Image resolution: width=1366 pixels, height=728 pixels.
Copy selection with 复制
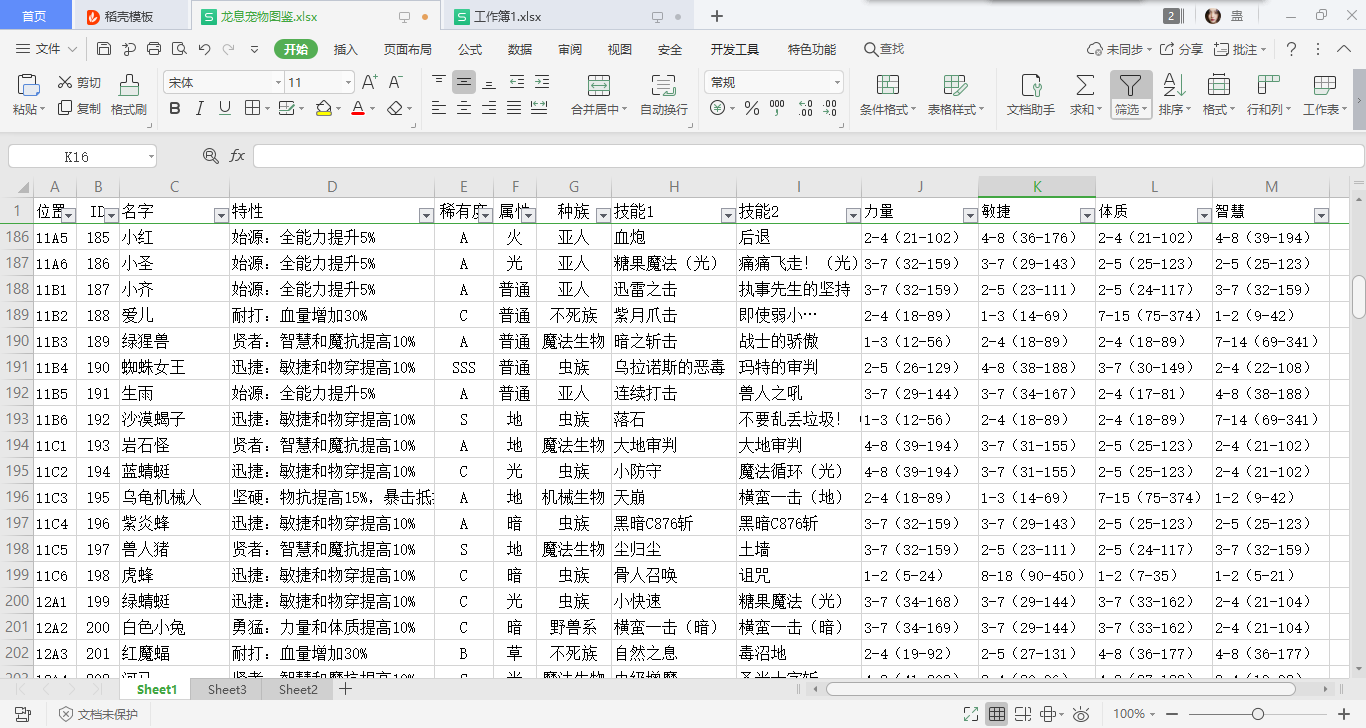coord(79,108)
